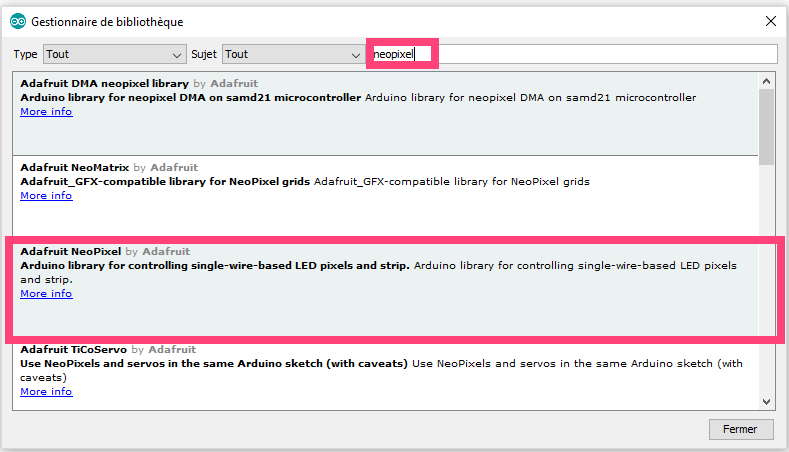Select the Adafruit TiCoServo library entry

(385, 376)
